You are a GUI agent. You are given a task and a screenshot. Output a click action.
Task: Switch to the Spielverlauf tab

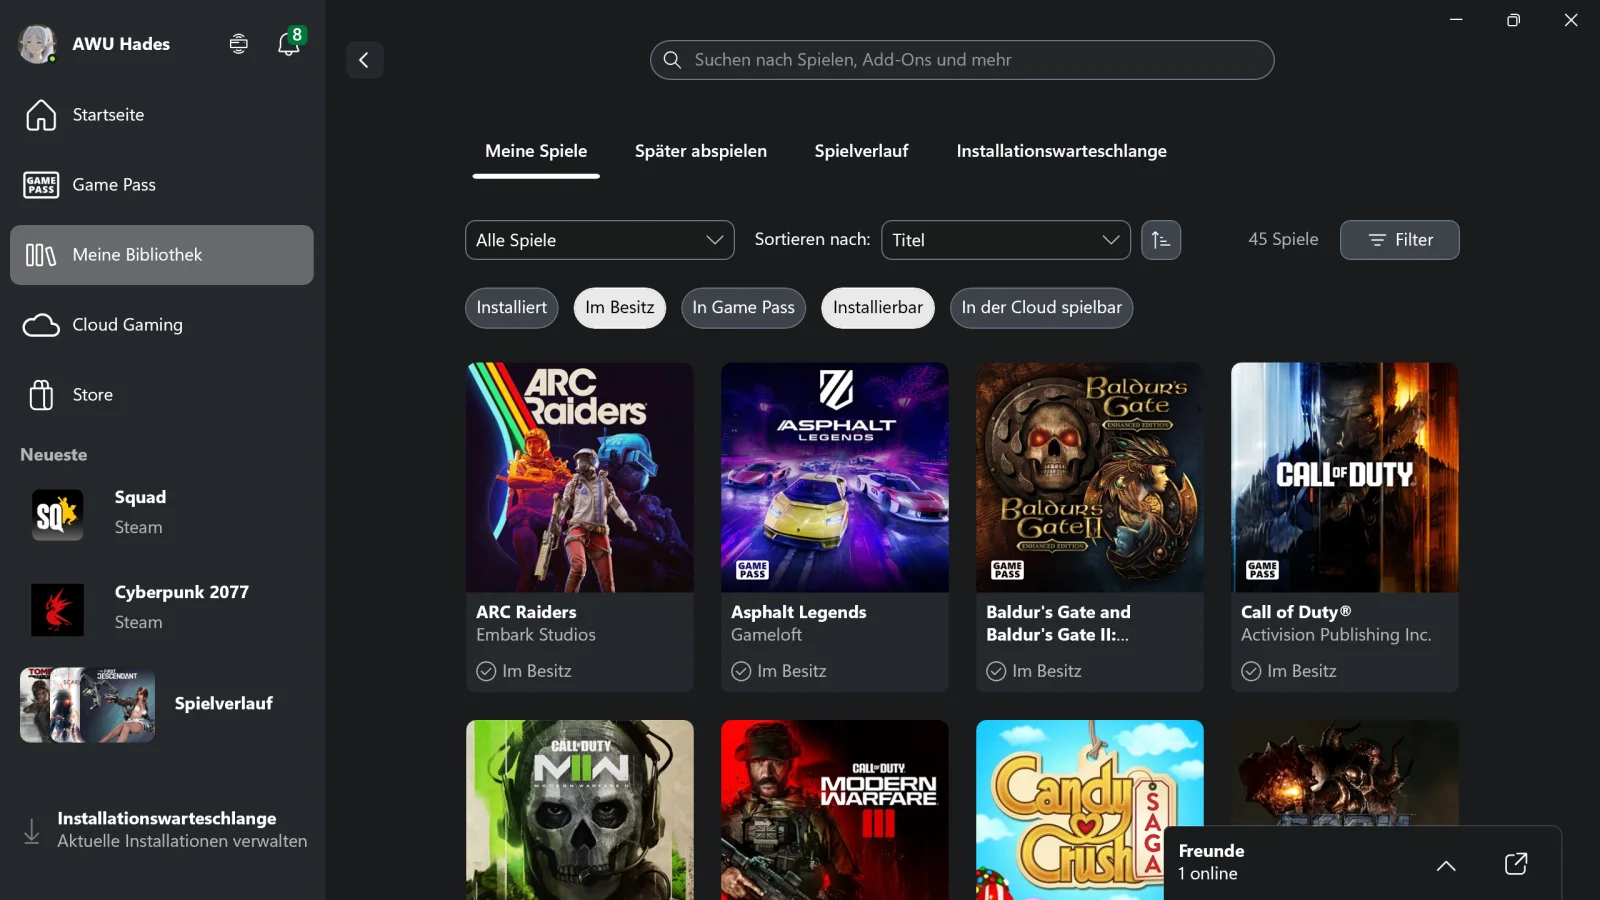click(x=861, y=152)
